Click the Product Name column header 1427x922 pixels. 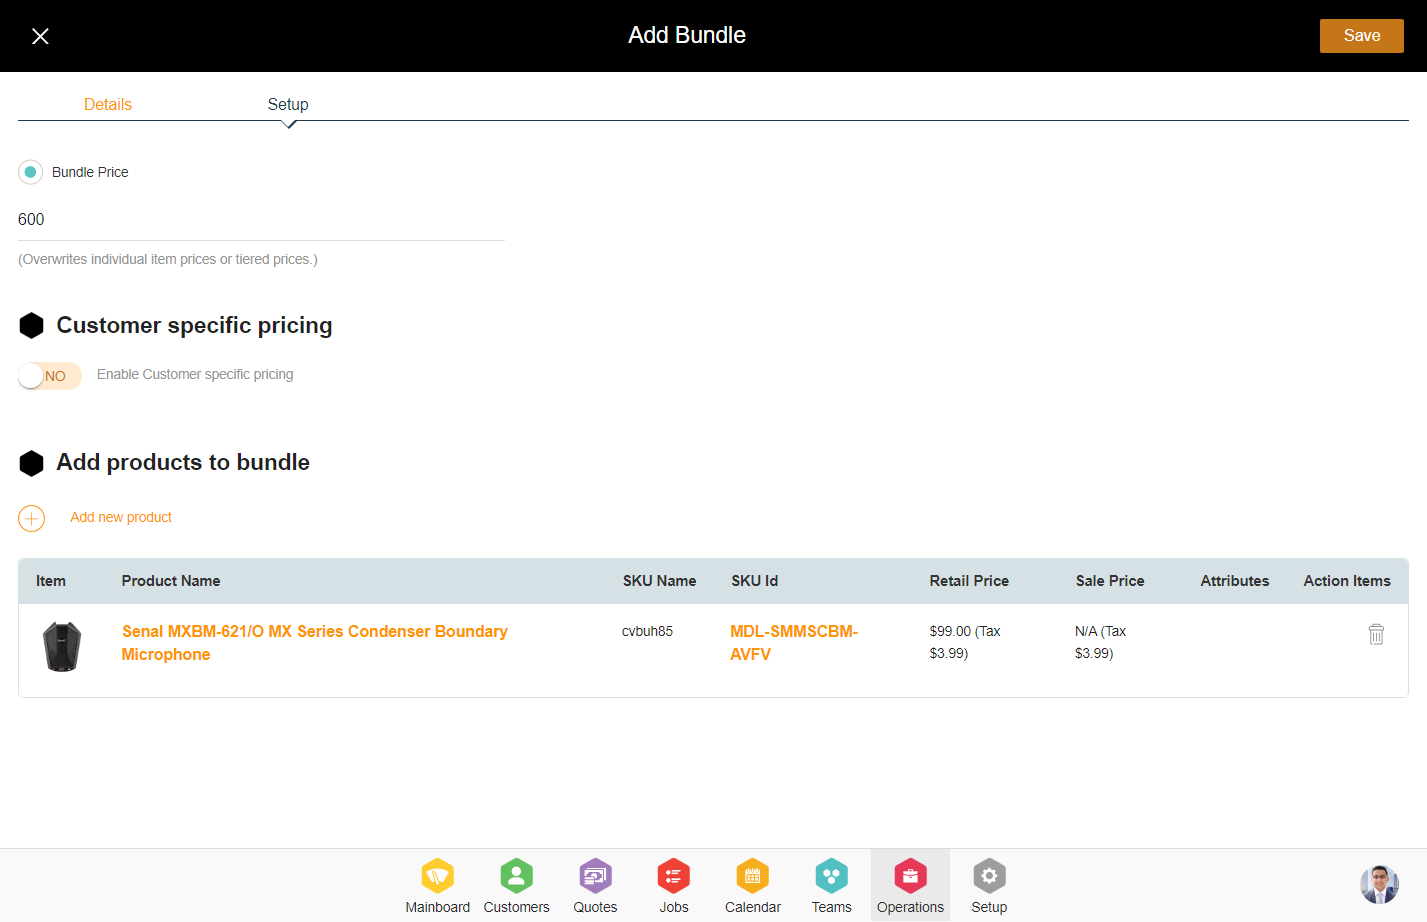pyautogui.click(x=171, y=581)
